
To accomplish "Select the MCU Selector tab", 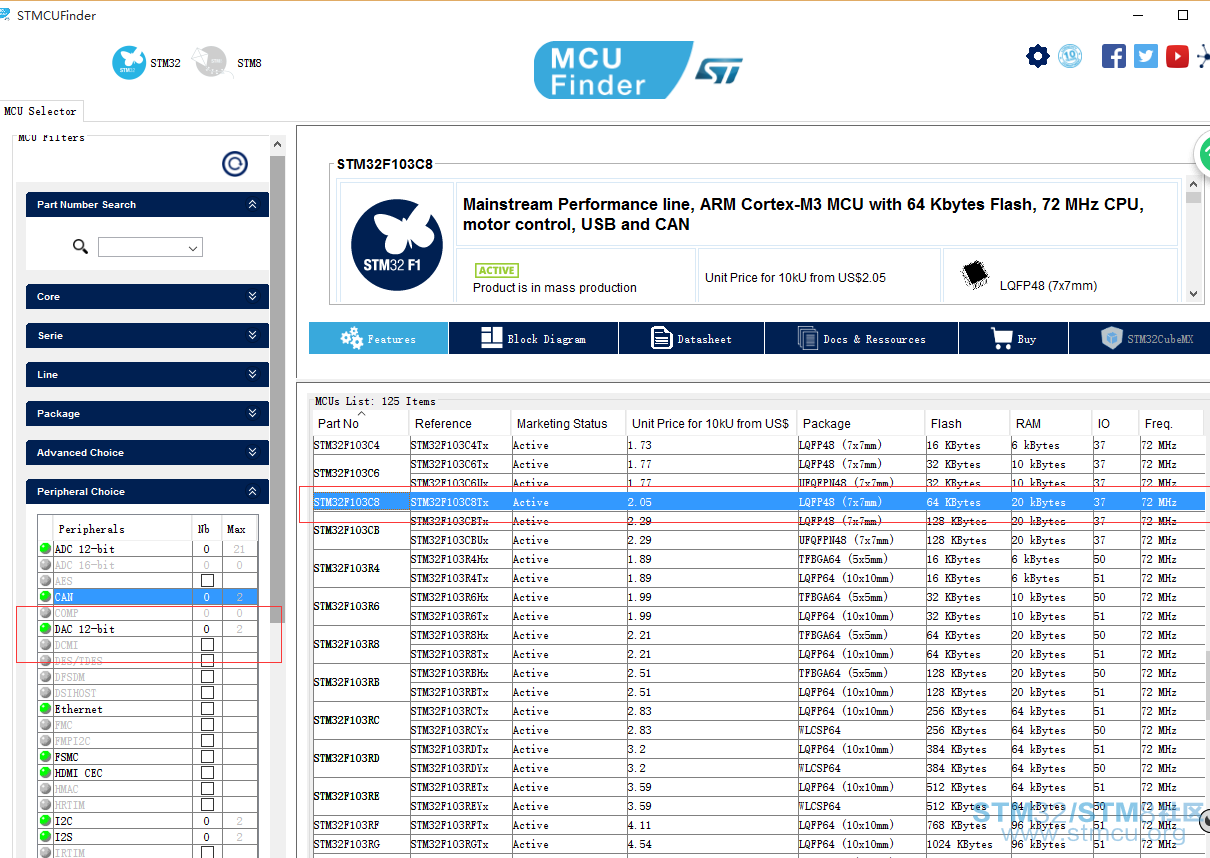I will point(40,111).
